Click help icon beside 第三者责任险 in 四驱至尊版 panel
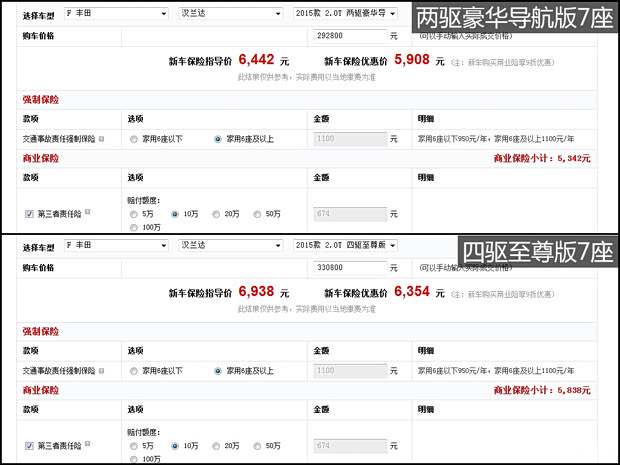 (x=88, y=443)
